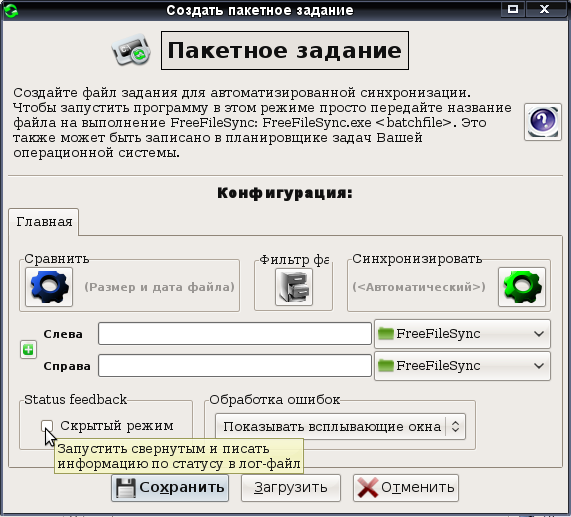Click the Отменить button

pos(406,488)
